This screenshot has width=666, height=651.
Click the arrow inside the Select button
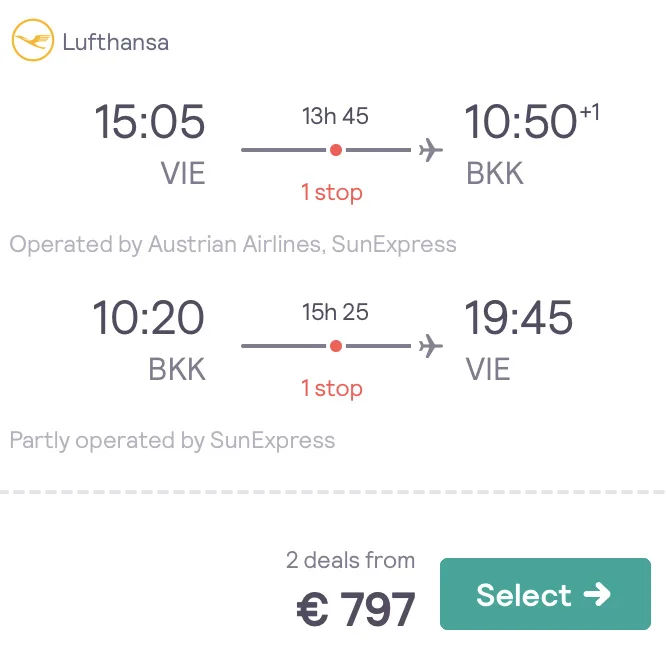(597, 594)
